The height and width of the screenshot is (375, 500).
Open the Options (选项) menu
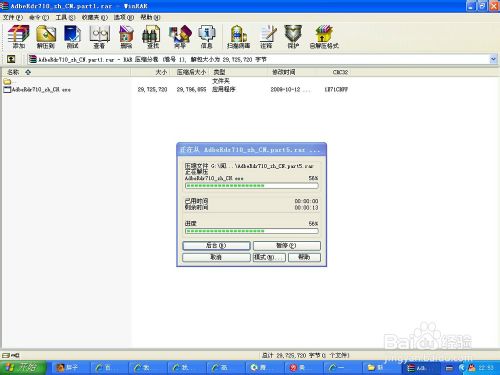click(124, 17)
